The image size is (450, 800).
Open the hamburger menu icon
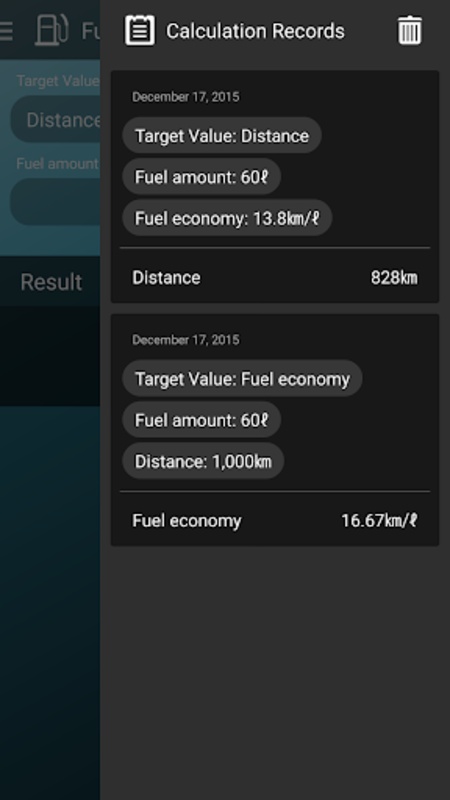pyautogui.click(x=6, y=31)
